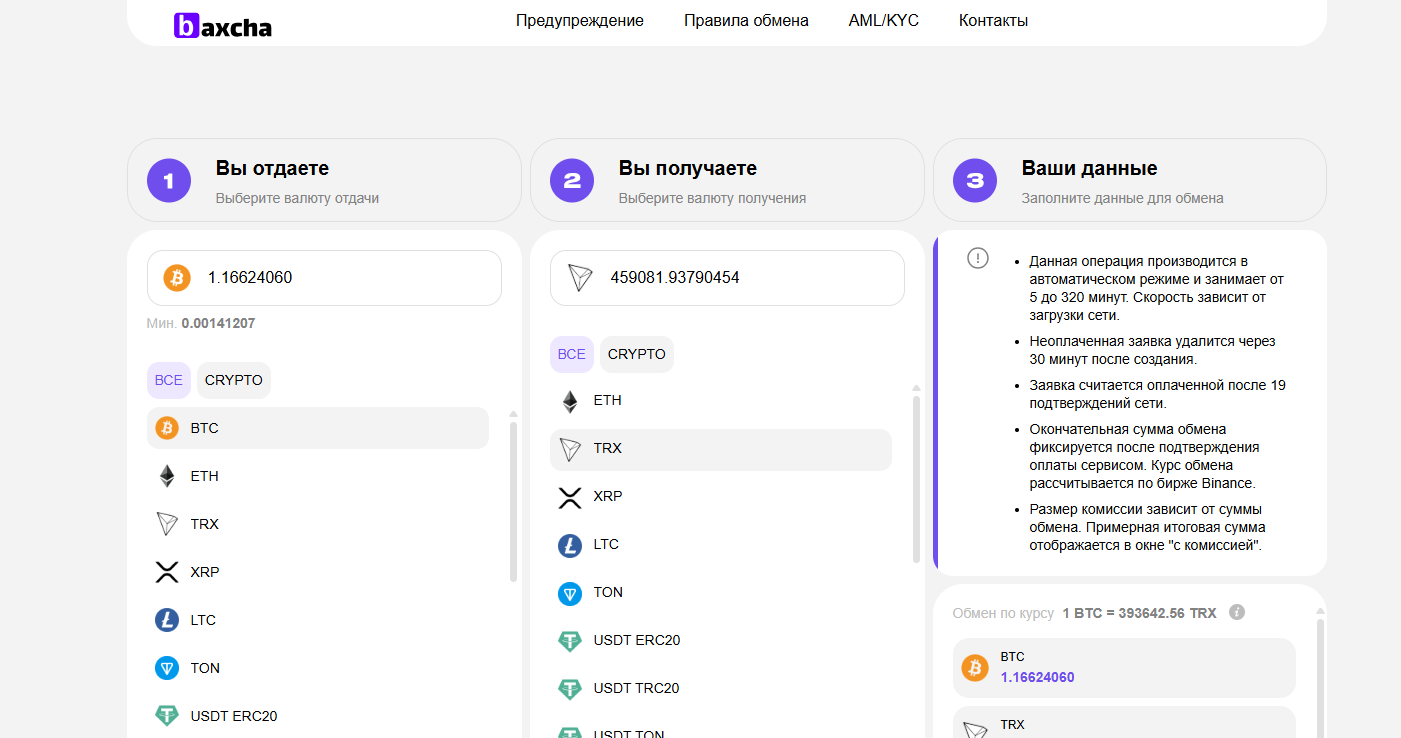Show ВСЕ currencies in the receive column
1401x738 pixels.
(571, 354)
